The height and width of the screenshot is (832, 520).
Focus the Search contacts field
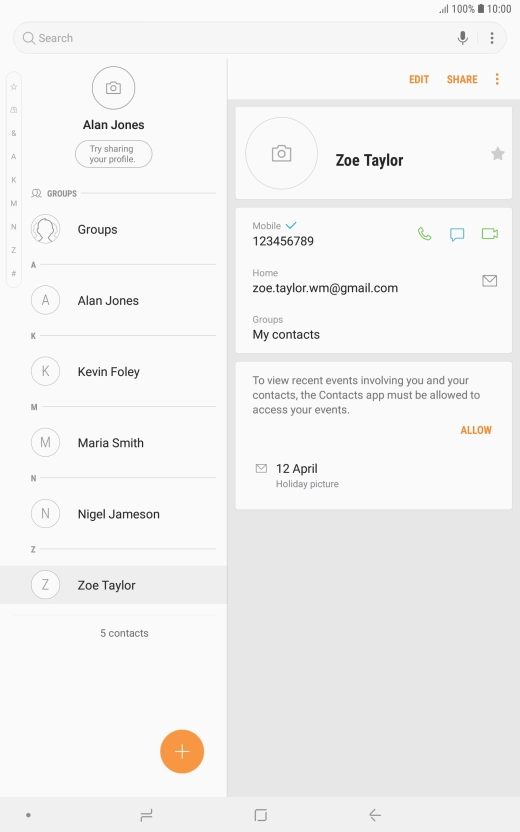(x=239, y=38)
